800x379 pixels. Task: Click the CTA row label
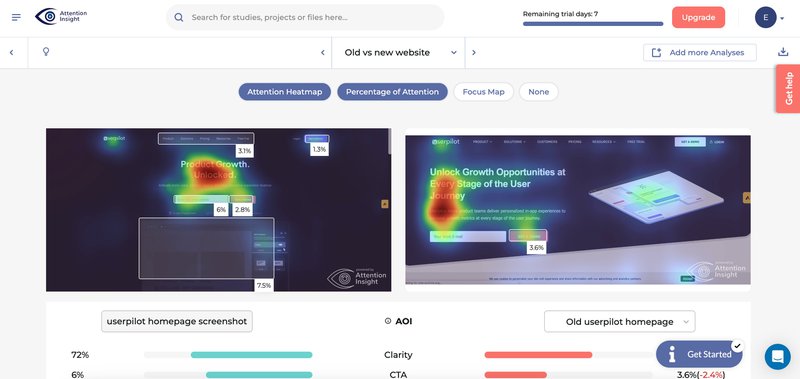(x=398, y=375)
